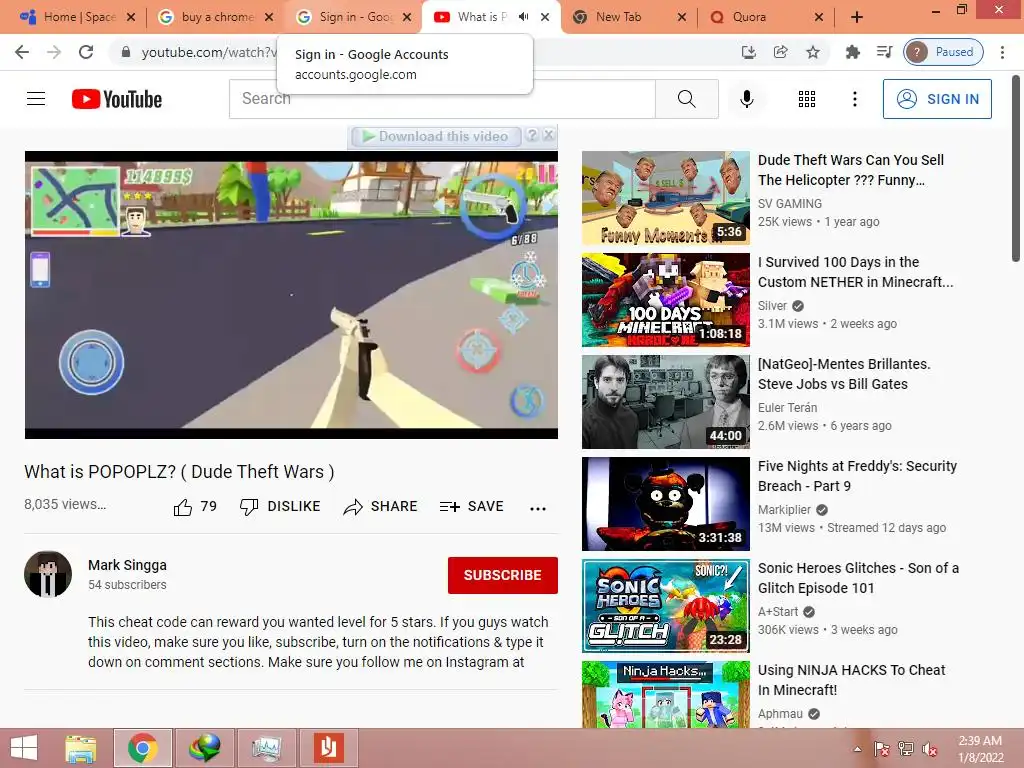The image size is (1024, 768).
Task: Open a new browser tab
Action: tap(857, 18)
